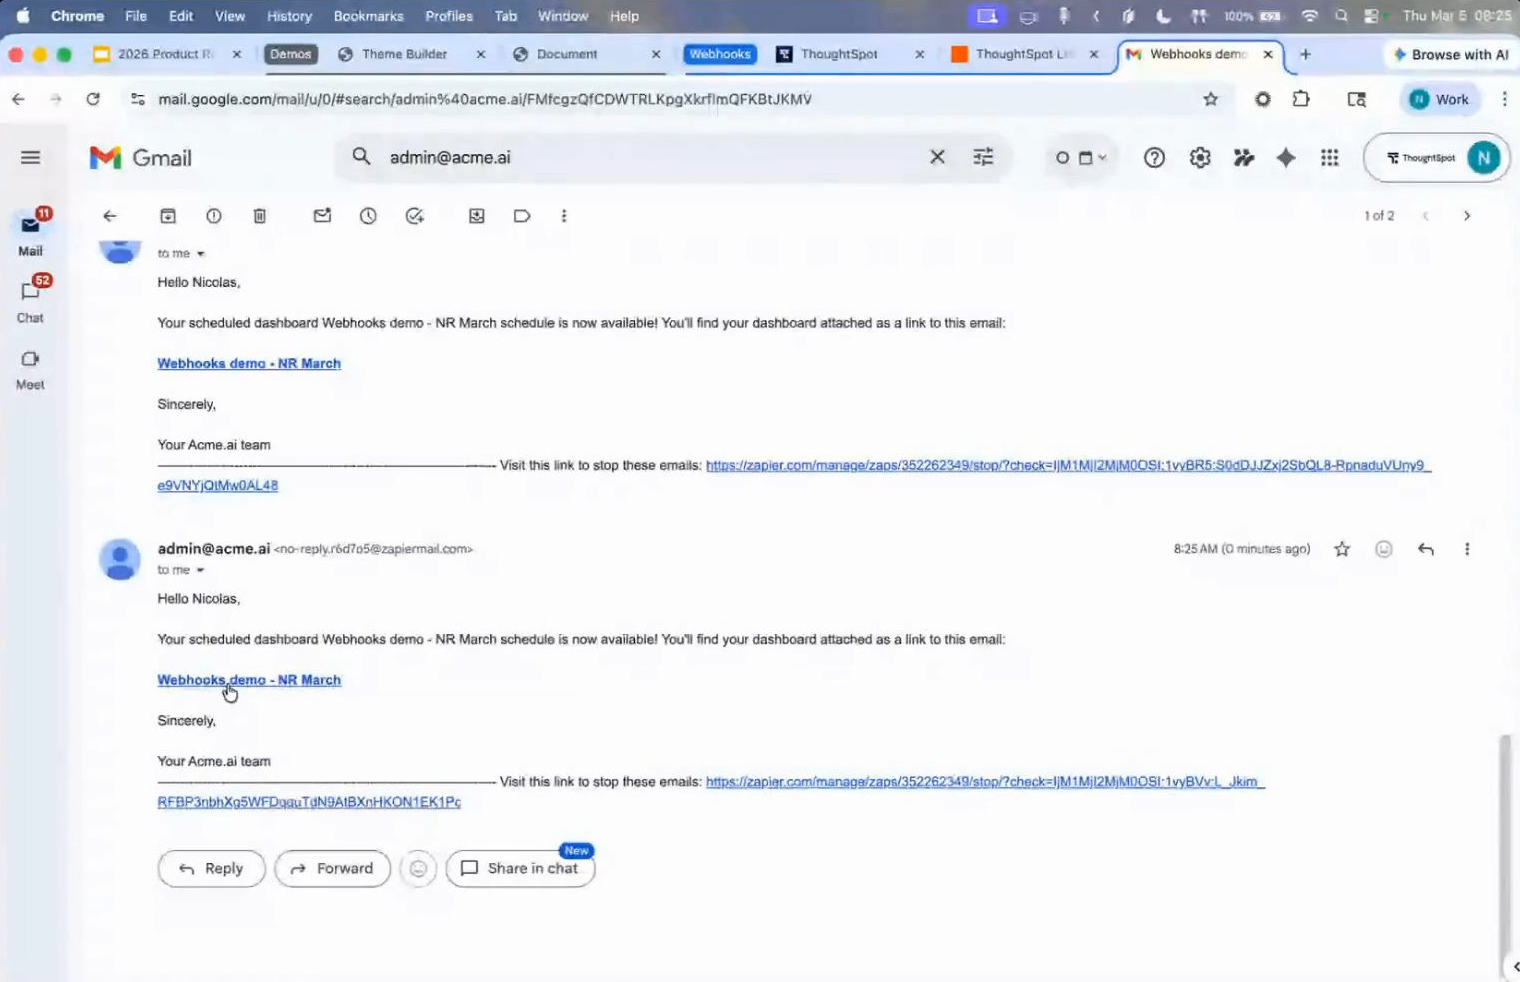The width and height of the screenshot is (1520, 982).
Task: Open the Labels icon in toolbar
Action: [x=522, y=216]
